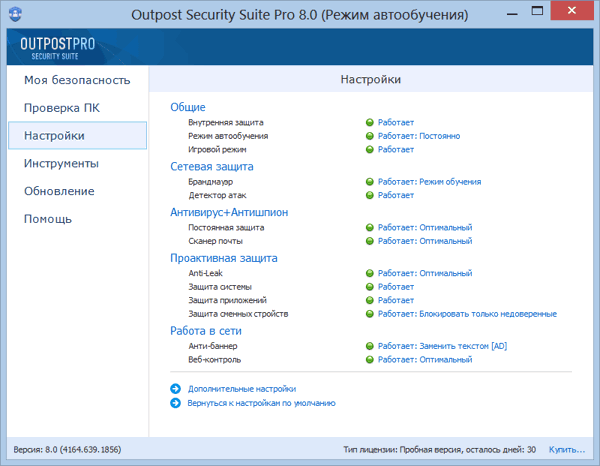Screen dimensions: 600x466
Task: Click green status icon for Anti-Leak
Action: pos(369,273)
